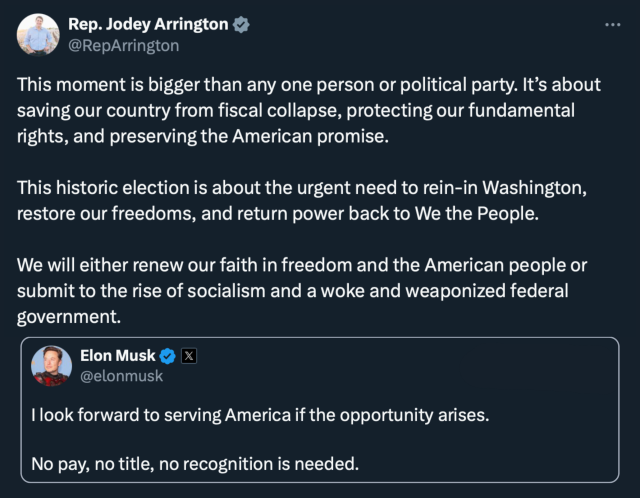
Task: Click Elon Musk's blue verified checkmark
Action: [168, 355]
